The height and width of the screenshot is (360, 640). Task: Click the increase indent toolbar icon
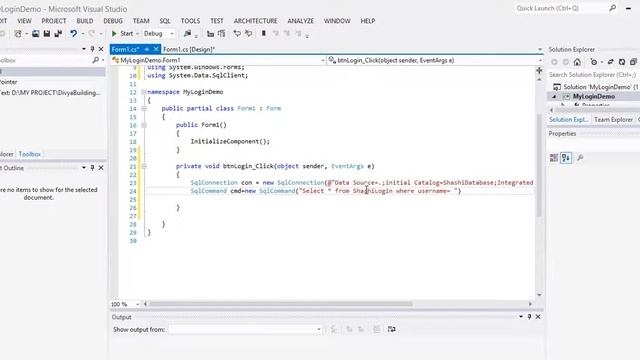(x=222, y=33)
